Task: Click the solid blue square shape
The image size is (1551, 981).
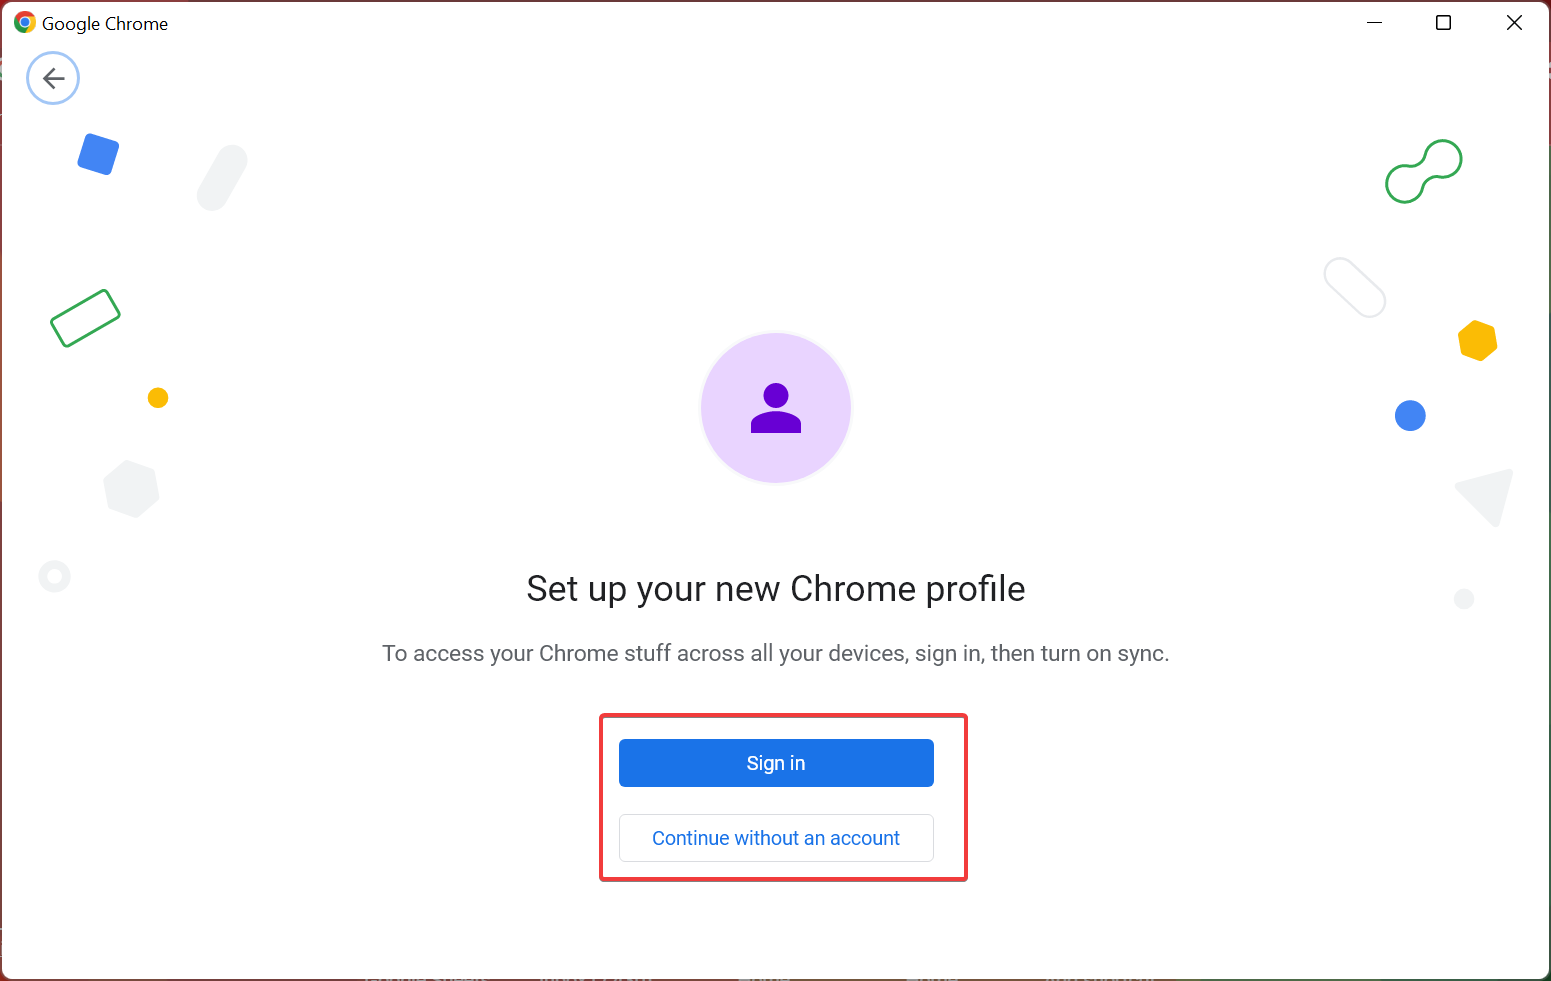Action: pos(98,154)
